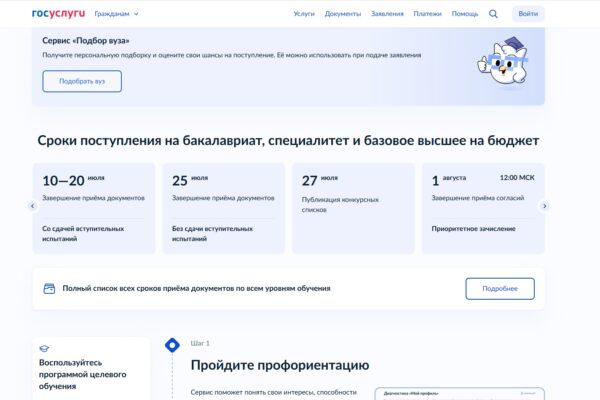Open the Платежи menu item
600x400 pixels.
(427, 14)
